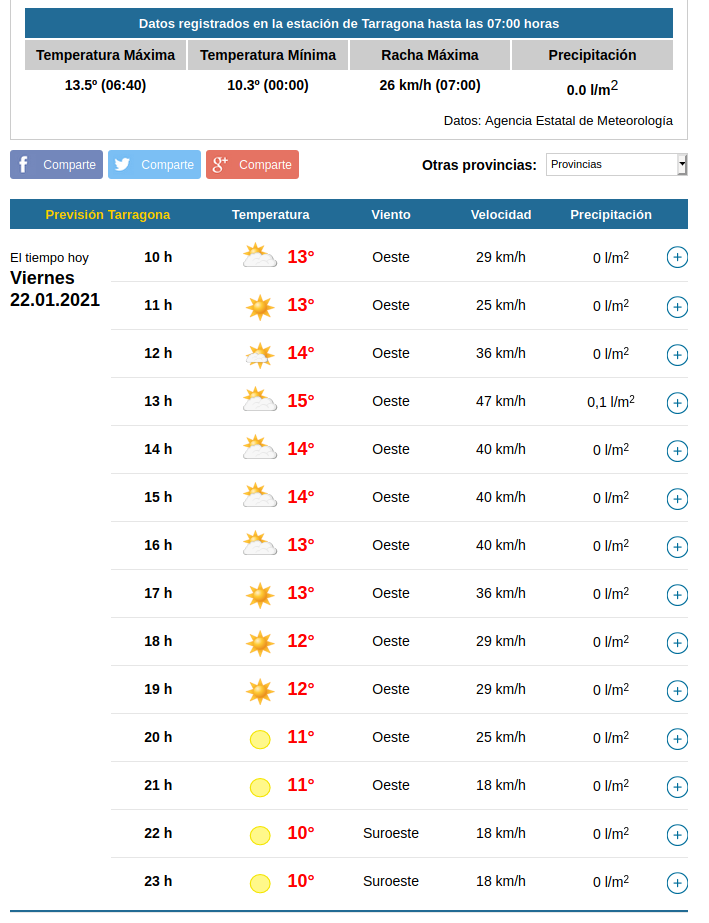Open the Provincias dropdown

616,164
